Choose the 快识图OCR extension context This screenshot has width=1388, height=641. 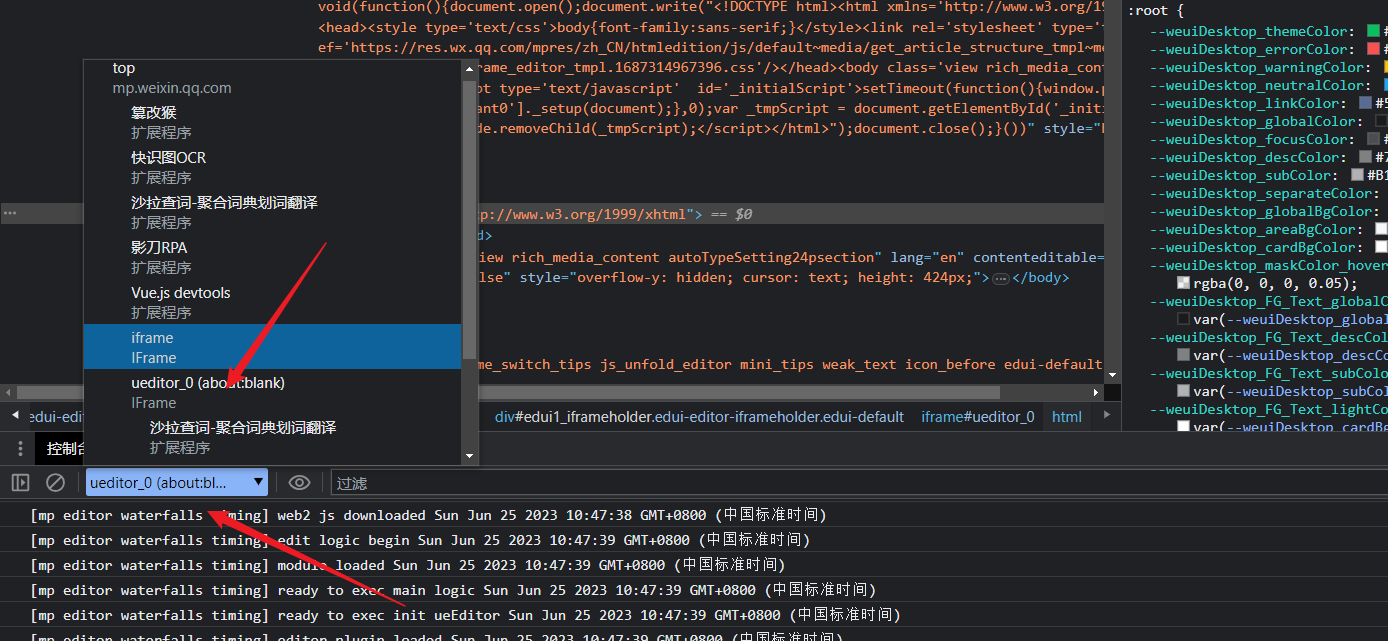tap(273, 167)
